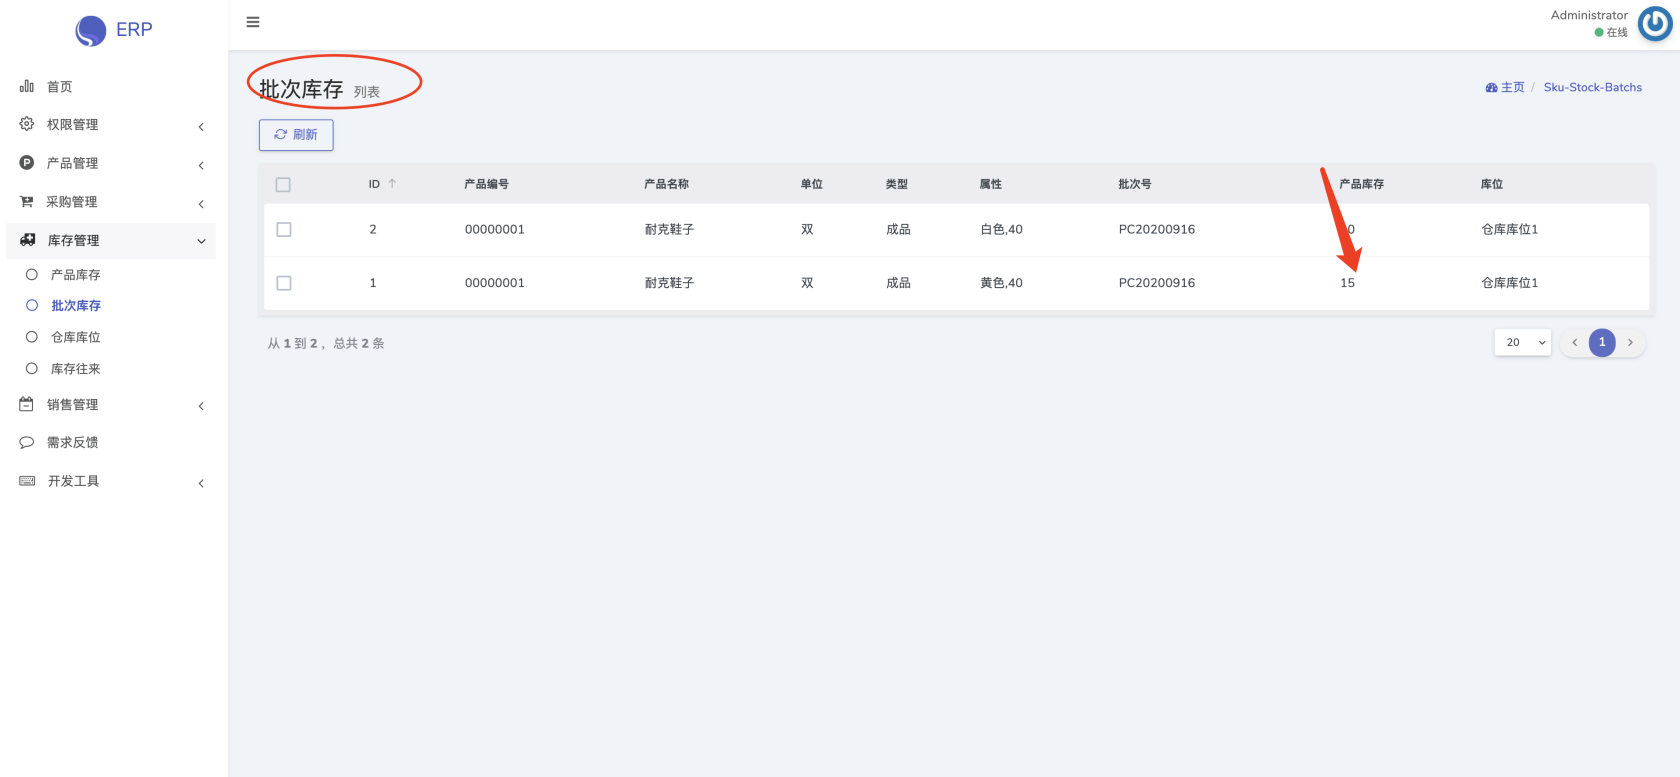Viewport: 1680px width, 777px height.
Task: Click the 产品库存 column header
Action: point(1362,184)
